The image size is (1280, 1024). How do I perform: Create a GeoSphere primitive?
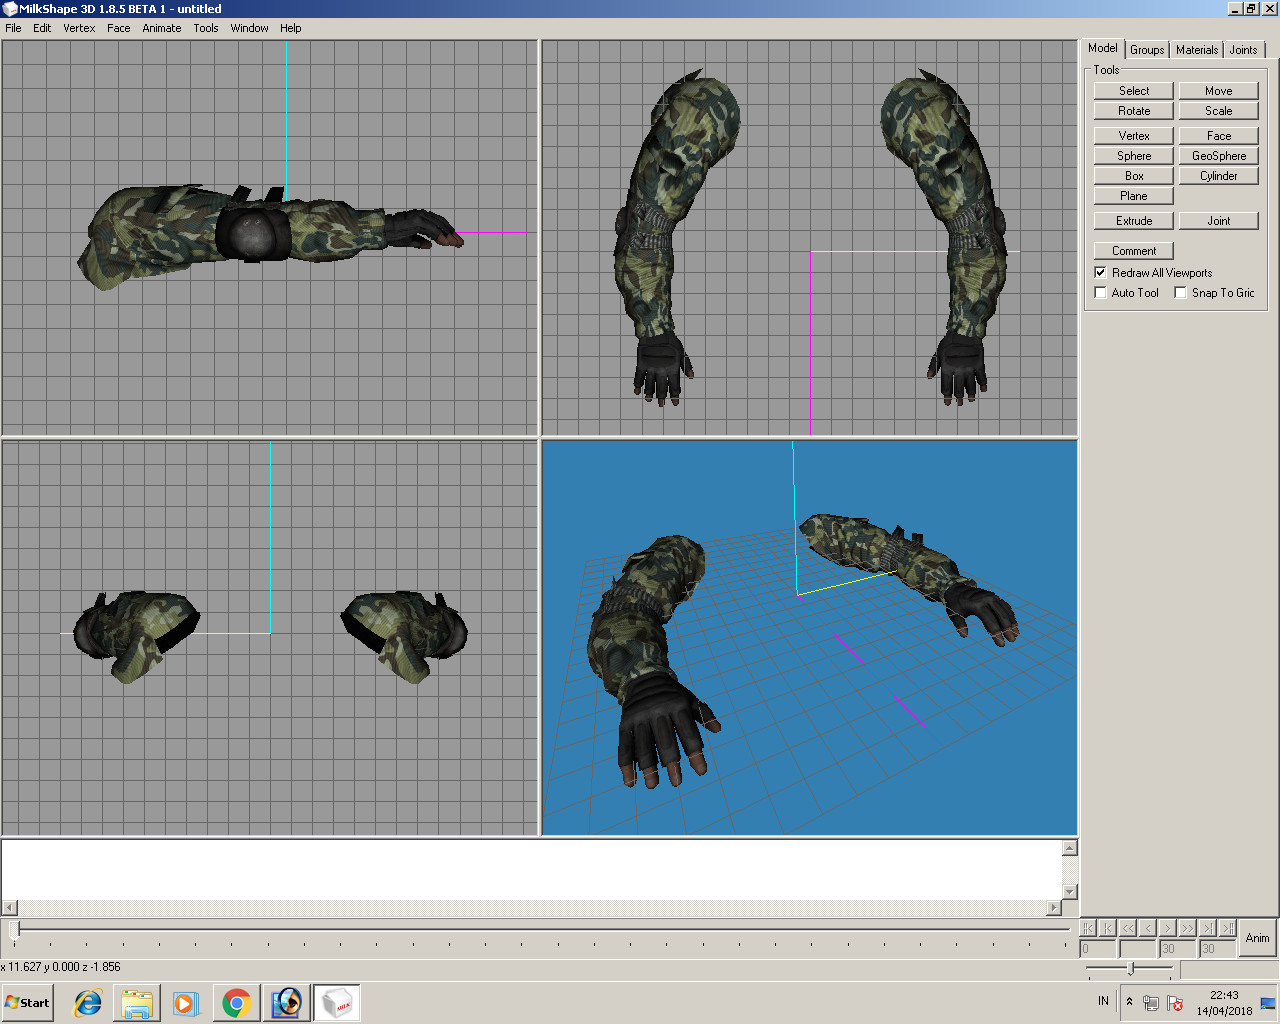click(x=1218, y=155)
